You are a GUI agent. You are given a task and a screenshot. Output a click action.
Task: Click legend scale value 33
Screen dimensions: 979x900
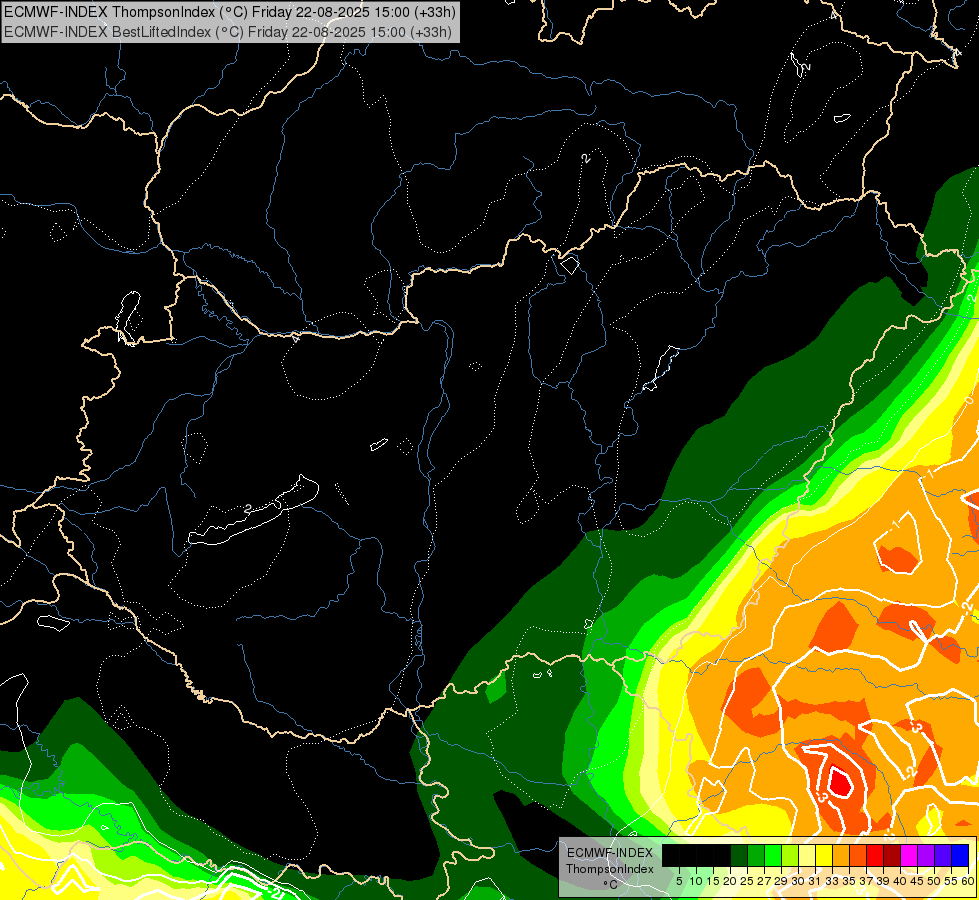832,881
